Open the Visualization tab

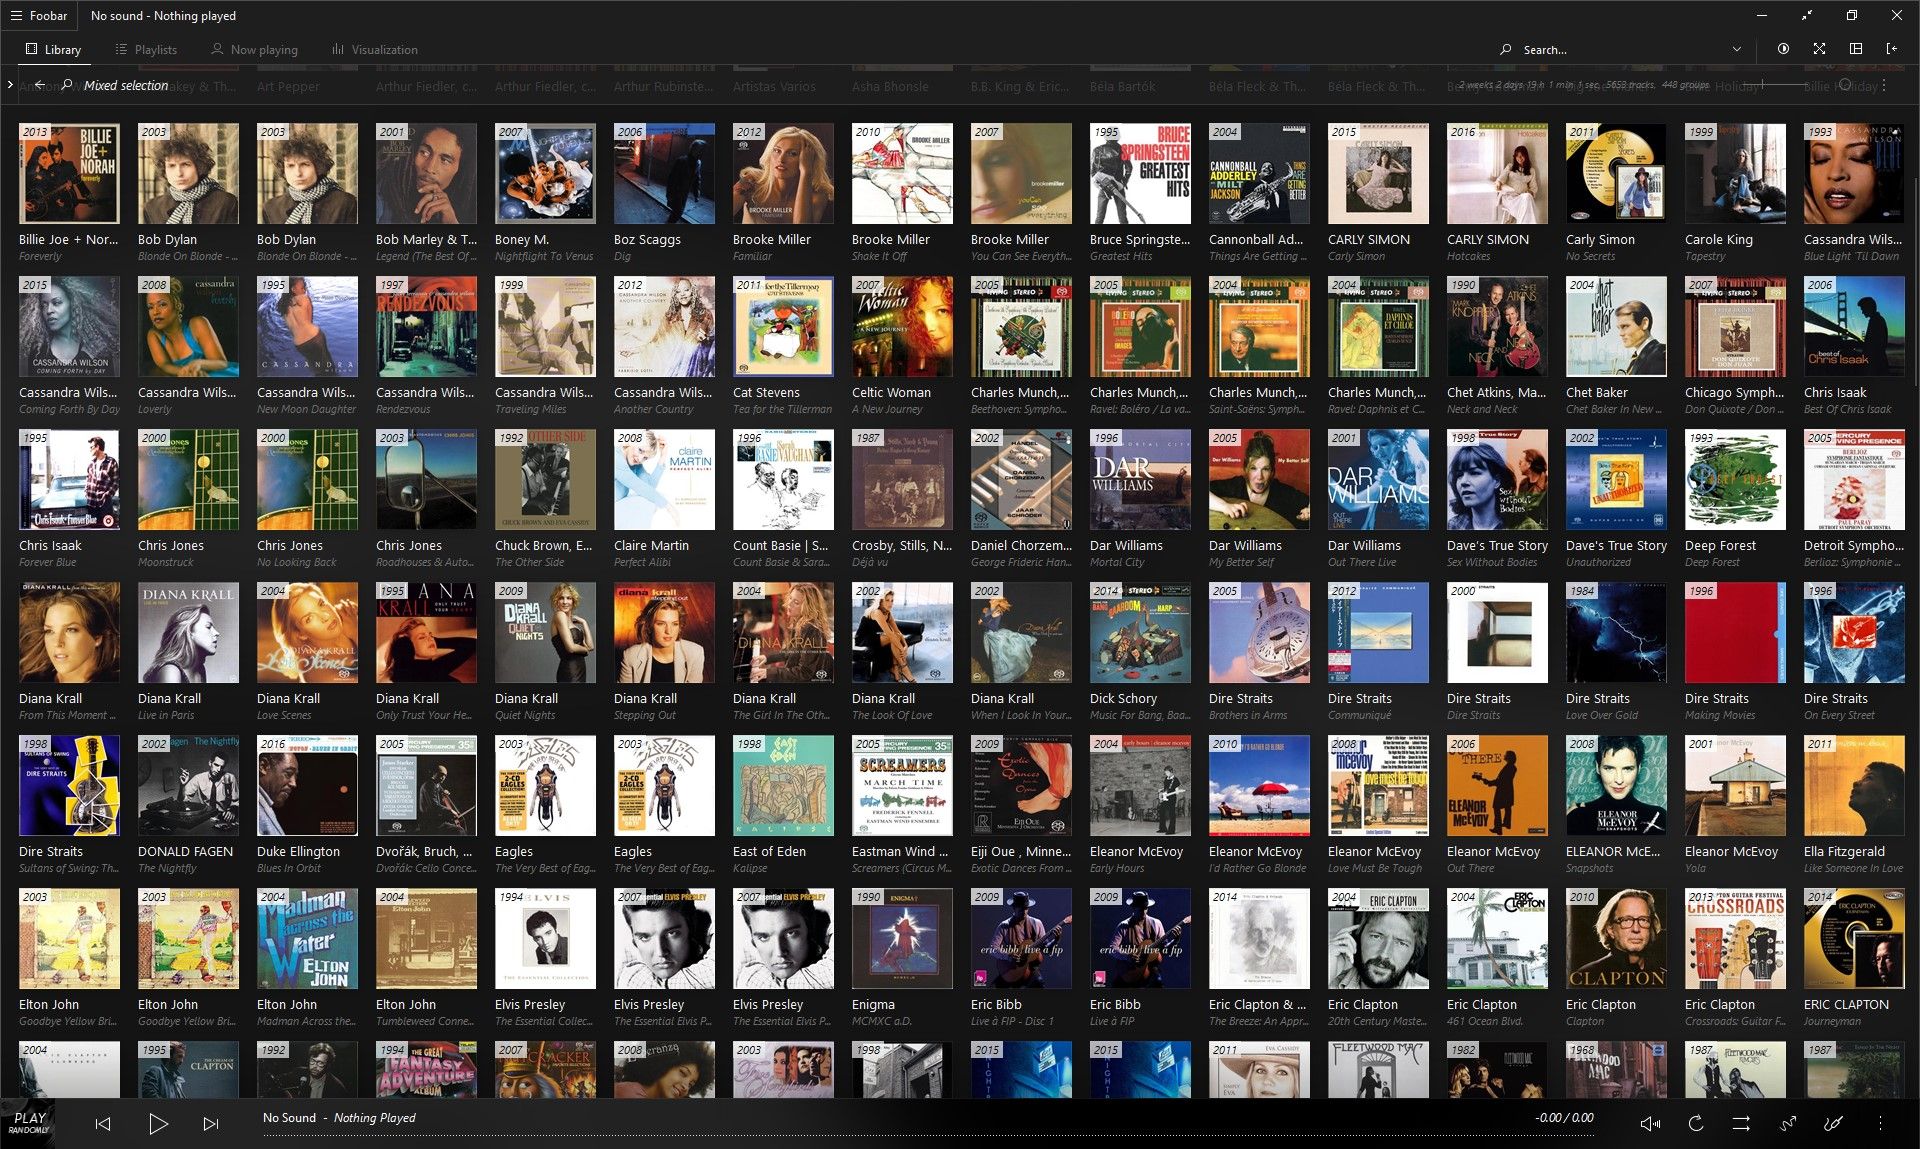(x=375, y=49)
